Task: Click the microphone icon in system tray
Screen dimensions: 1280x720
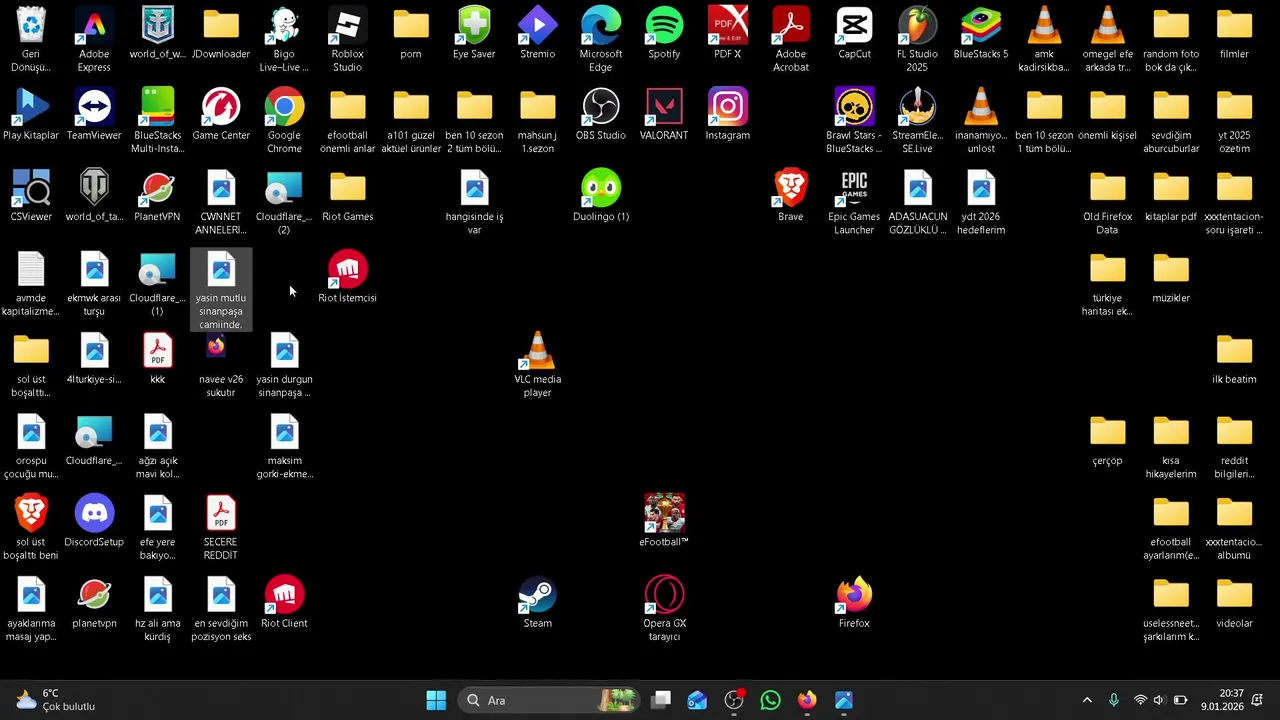Action: coord(1113,700)
